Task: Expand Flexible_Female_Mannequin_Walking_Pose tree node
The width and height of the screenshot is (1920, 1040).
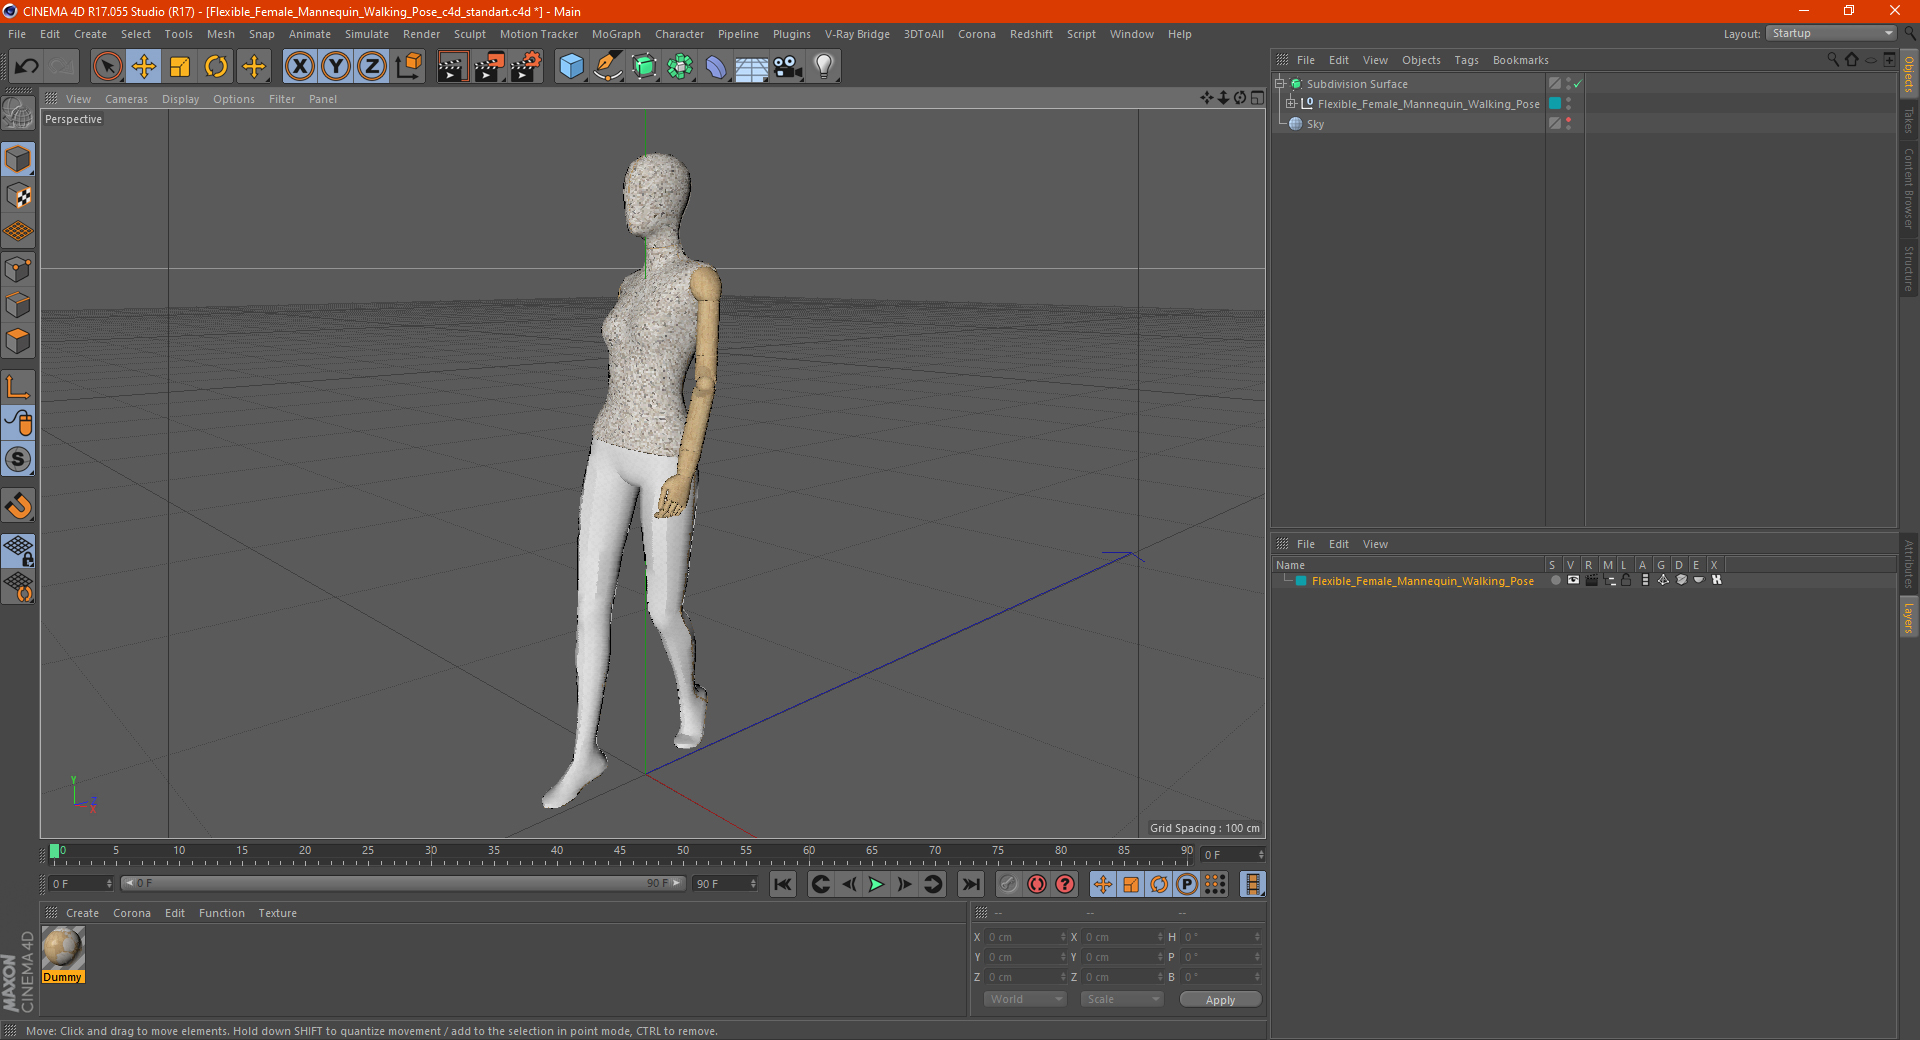Action: [1291, 104]
